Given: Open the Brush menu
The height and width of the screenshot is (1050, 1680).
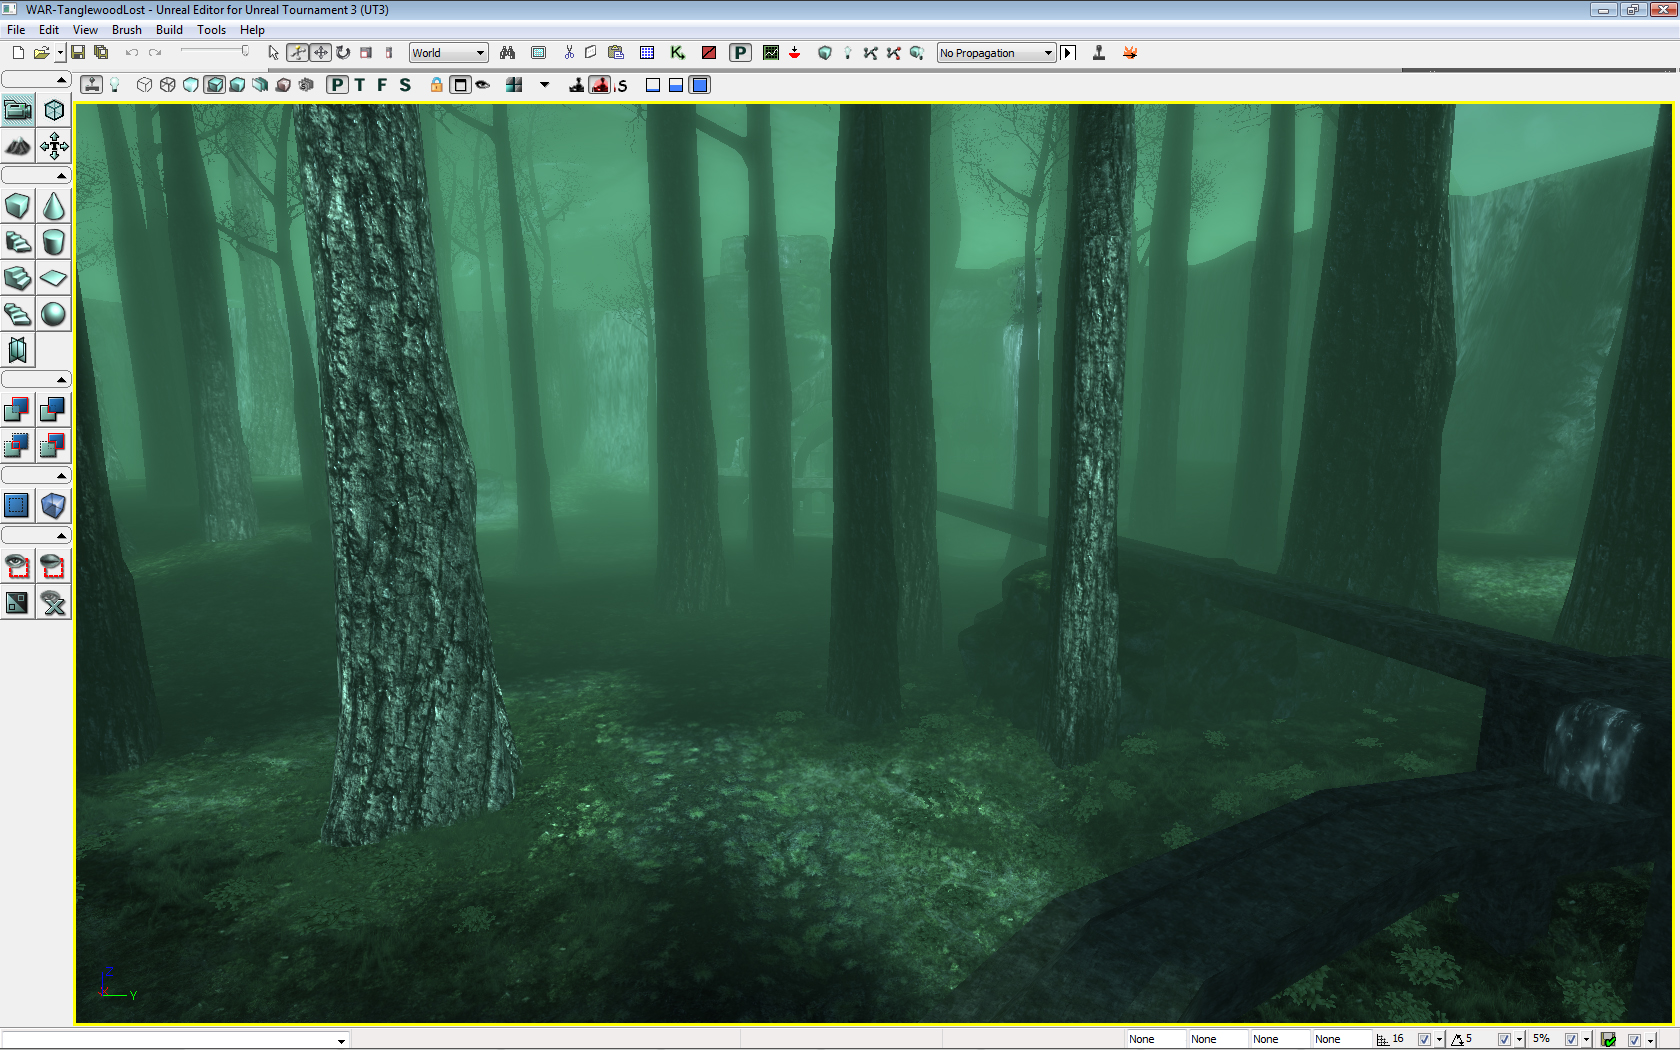Looking at the screenshot, I should coord(126,30).
